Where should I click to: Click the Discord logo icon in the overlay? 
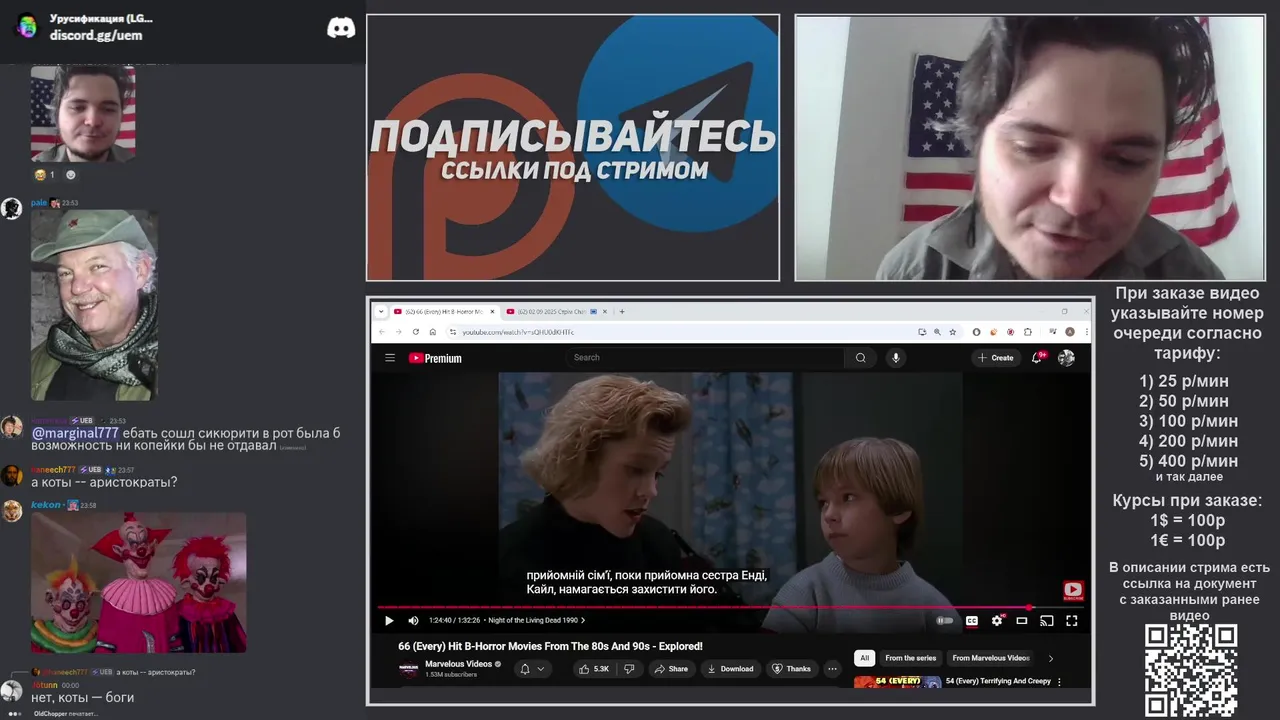(x=341, y=28)
